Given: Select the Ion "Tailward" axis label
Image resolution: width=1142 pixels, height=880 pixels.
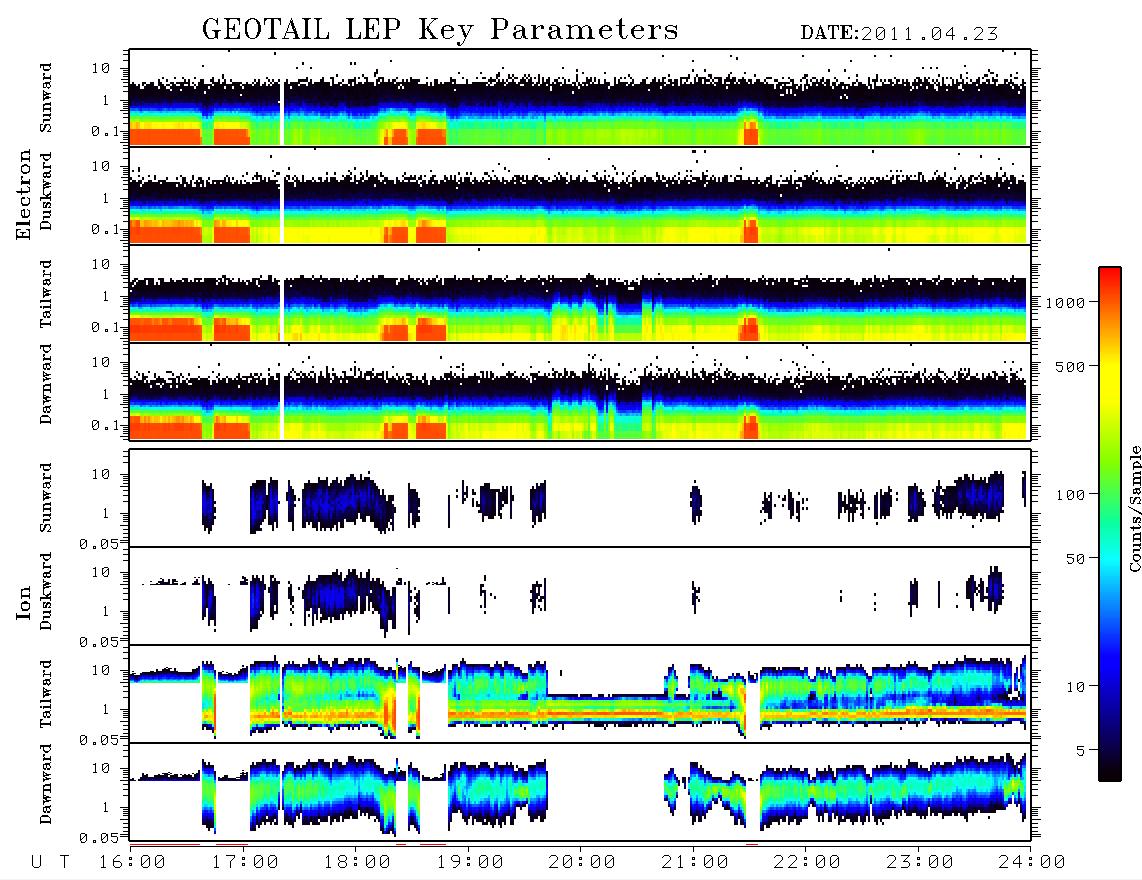Looking at the screenshot, I should tap(46, 694).
